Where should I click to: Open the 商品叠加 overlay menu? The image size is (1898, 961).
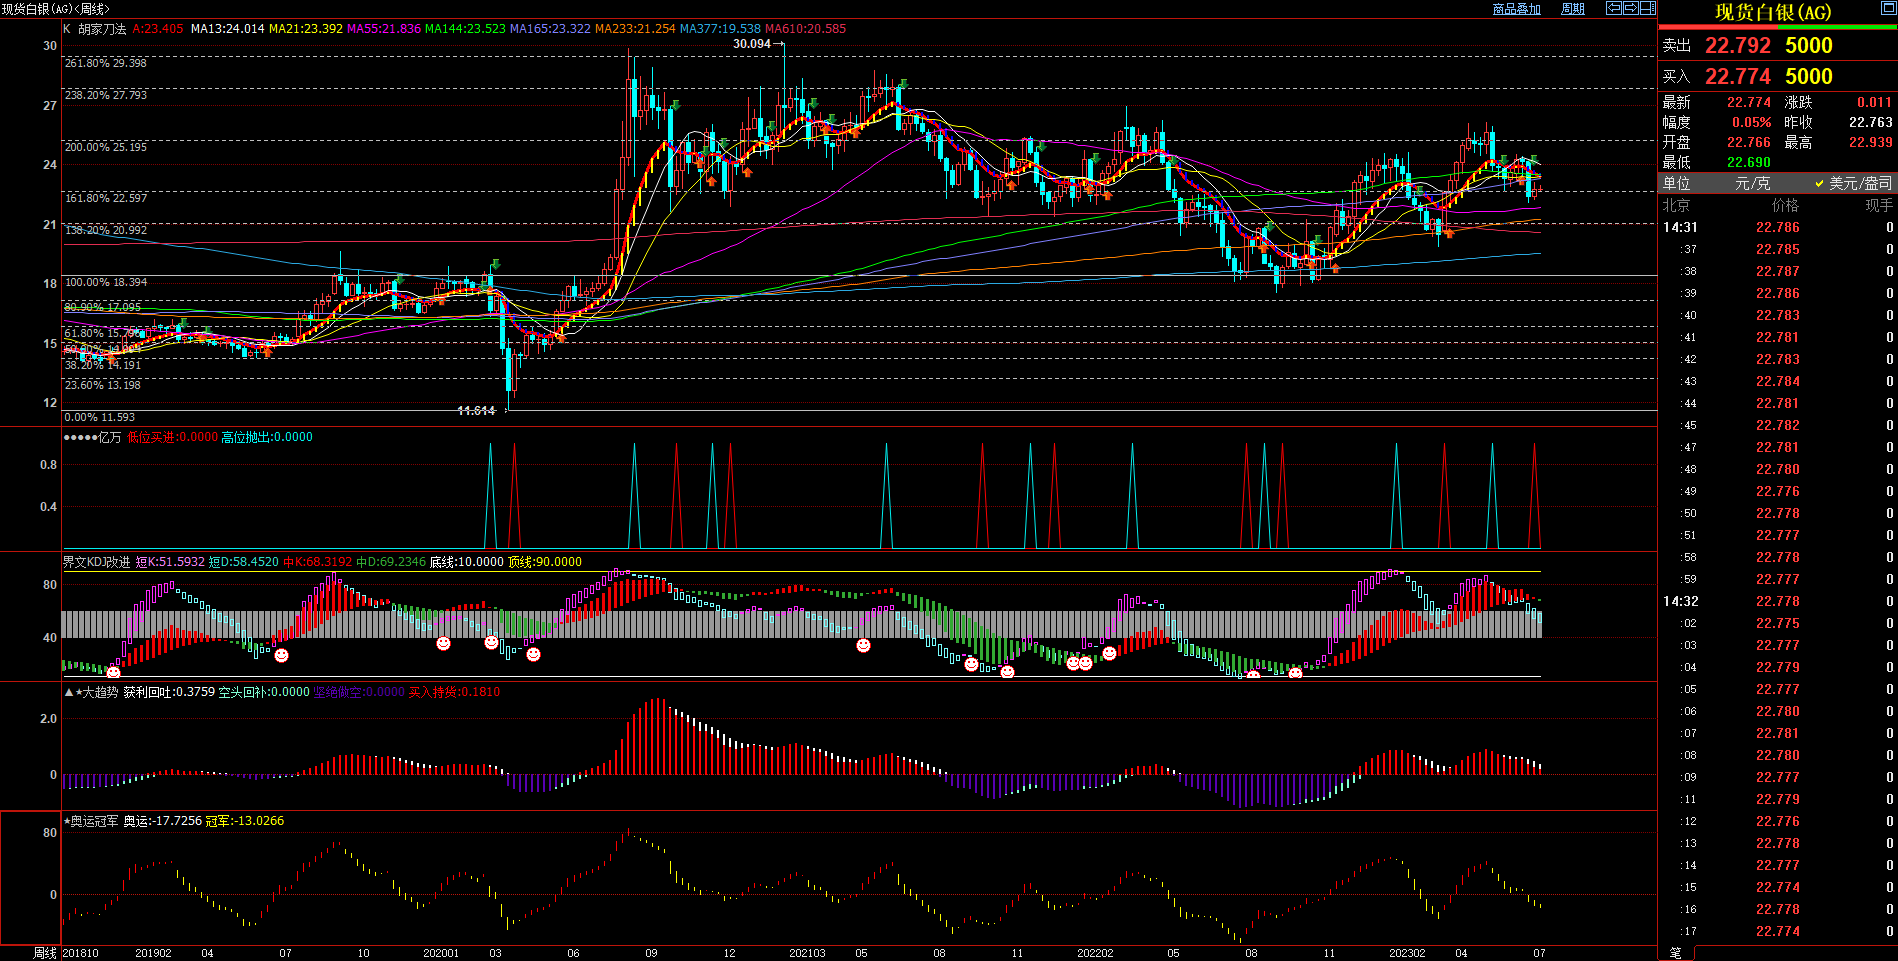[x=1516, y=9]
